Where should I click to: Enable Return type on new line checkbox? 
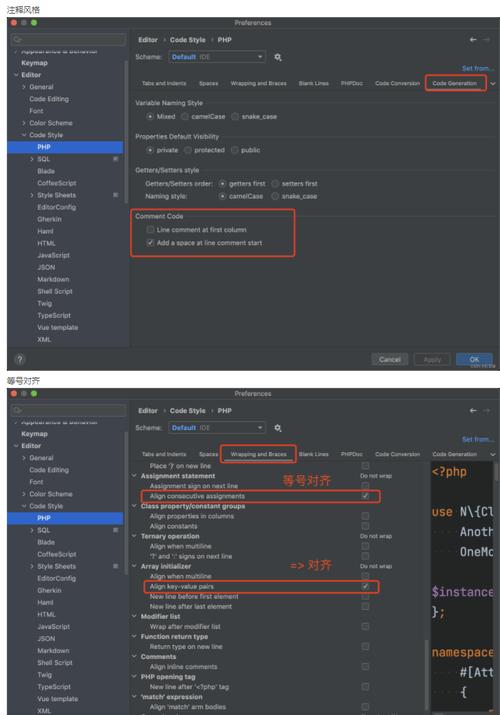(x=365, y=647)
